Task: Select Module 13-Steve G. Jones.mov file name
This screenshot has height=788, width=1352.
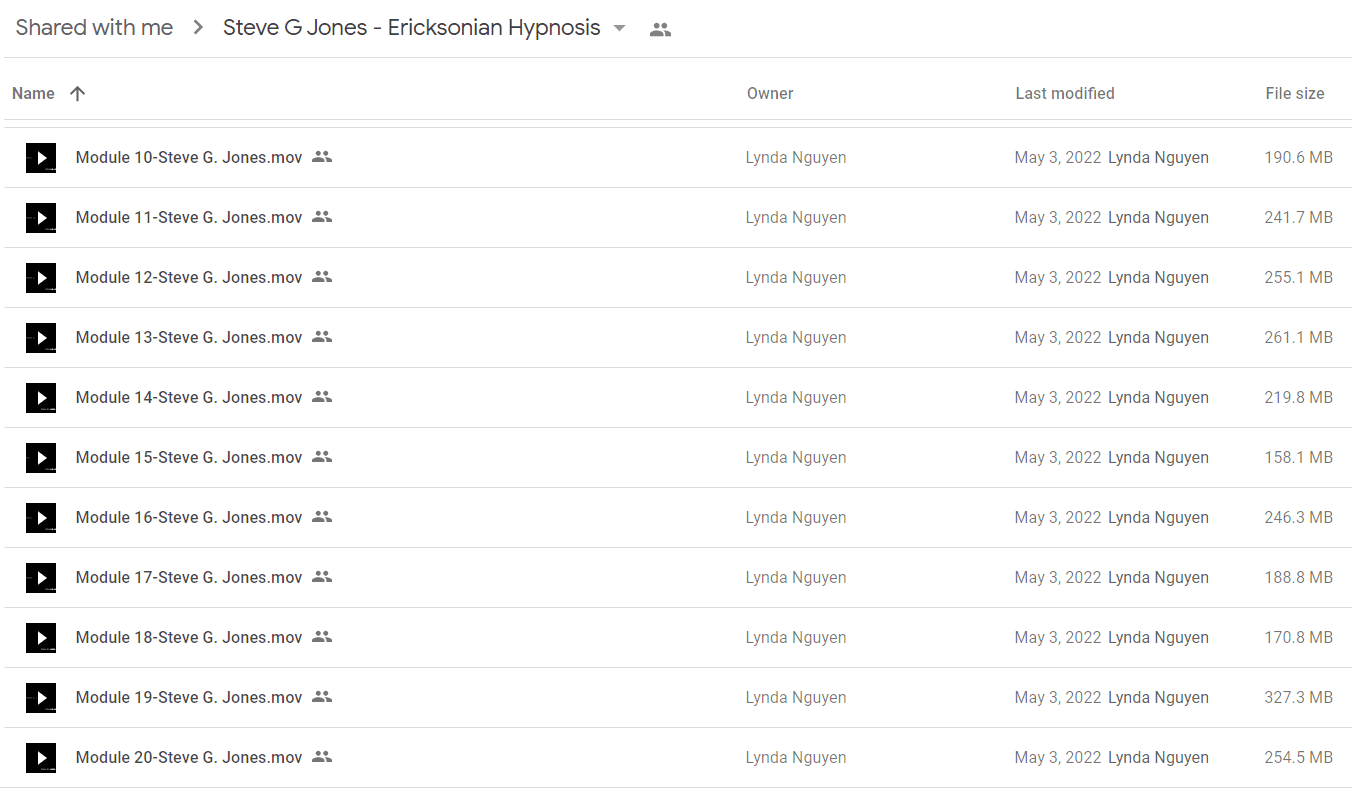Action: 189,337
